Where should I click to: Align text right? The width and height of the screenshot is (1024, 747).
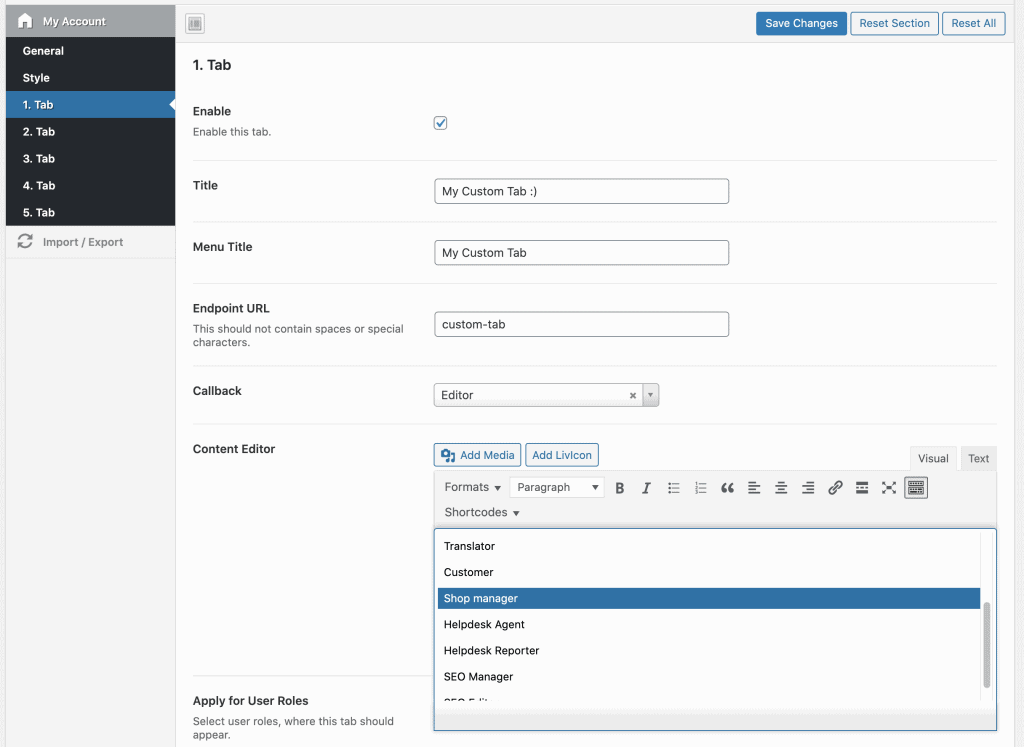click(808, 488)
